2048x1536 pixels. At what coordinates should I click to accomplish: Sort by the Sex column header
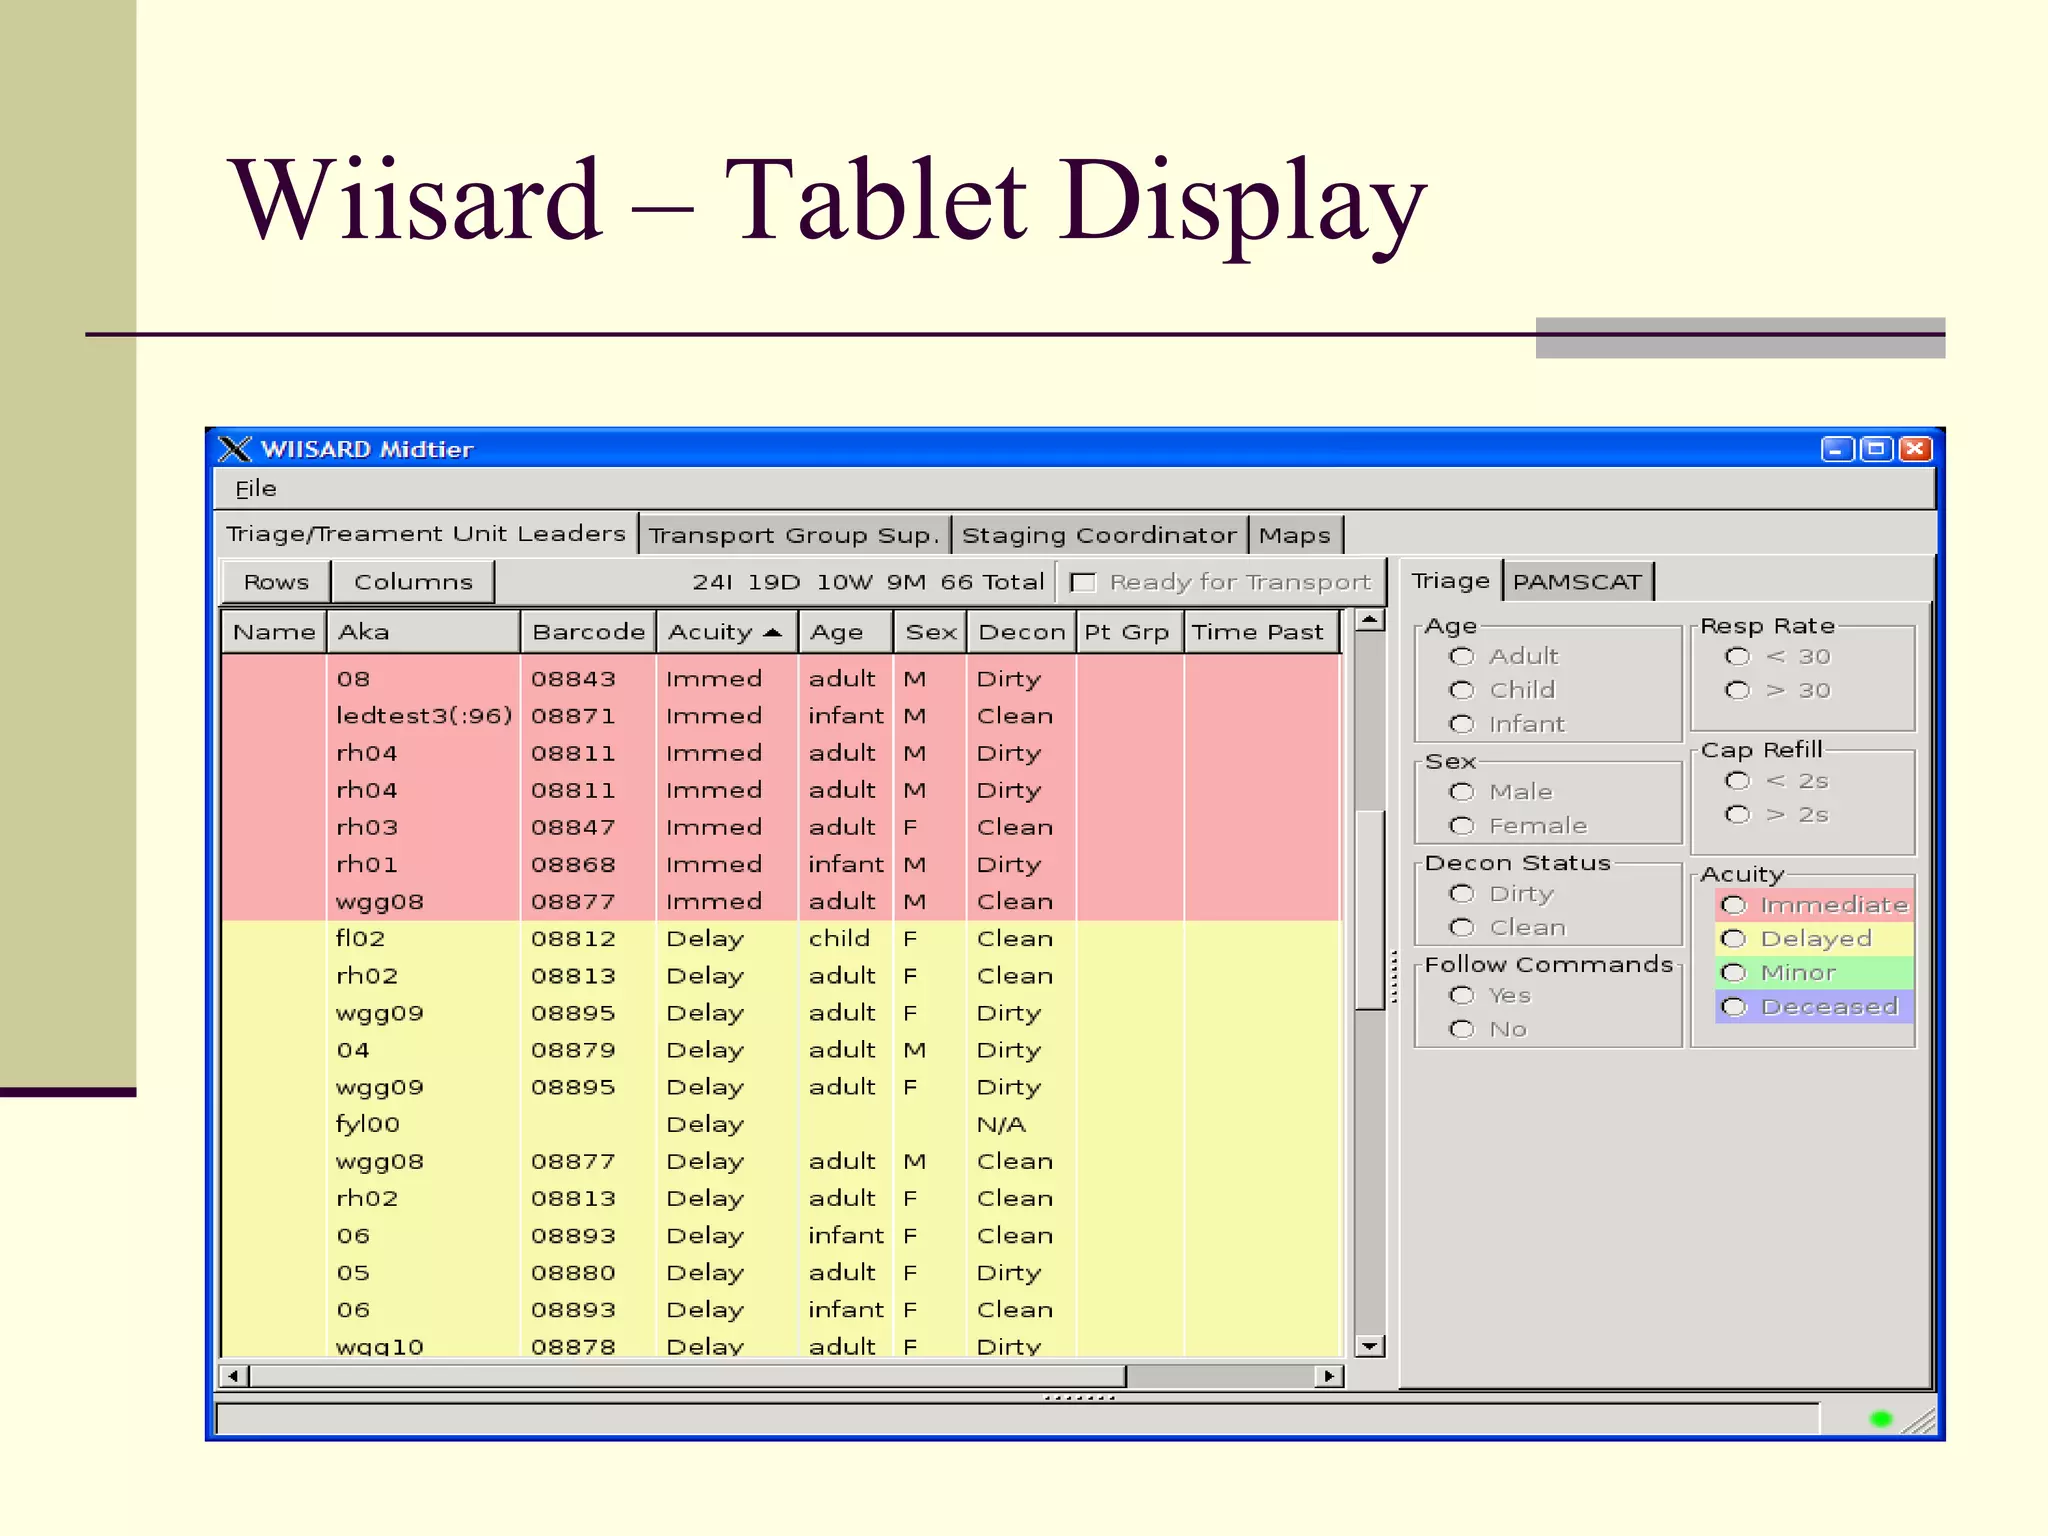[x=930, y=632]
